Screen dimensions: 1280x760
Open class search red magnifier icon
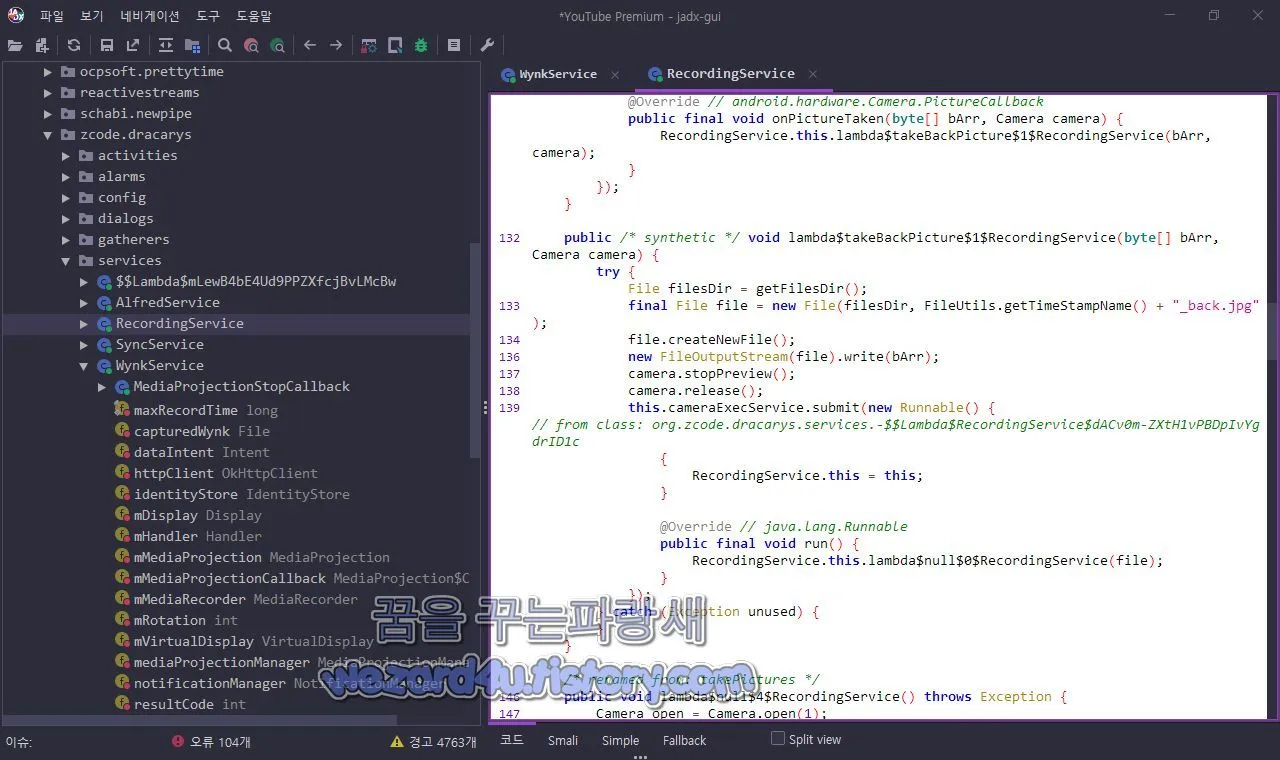click(x=251, y=45)
